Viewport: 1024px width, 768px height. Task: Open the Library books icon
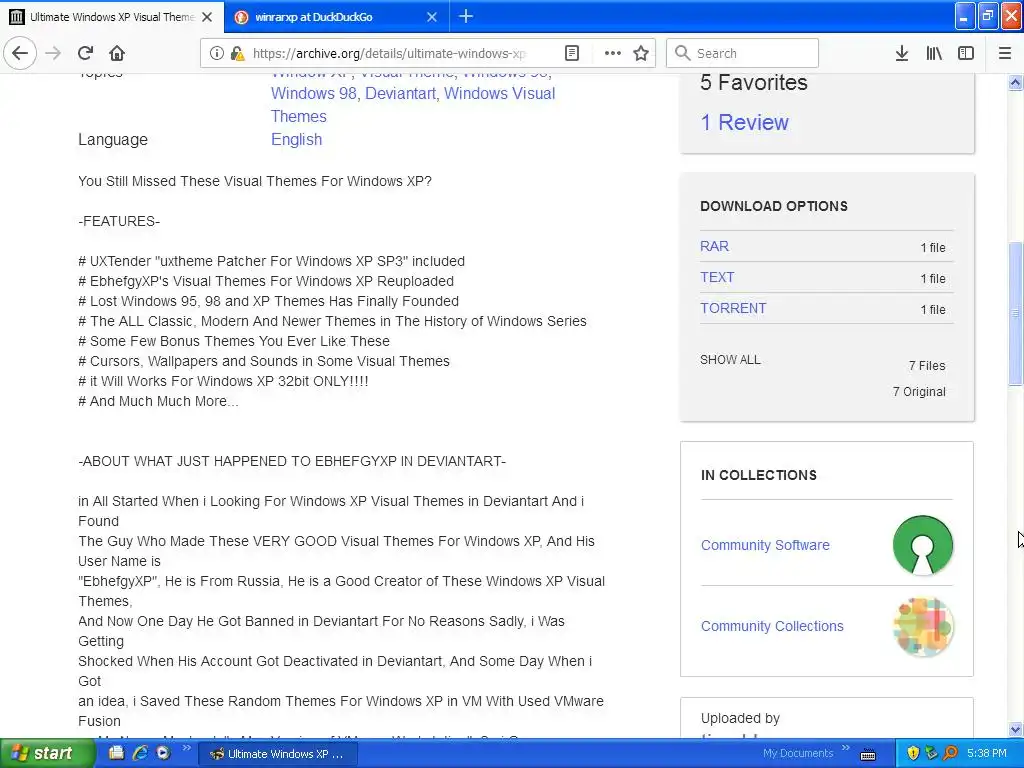934,53
